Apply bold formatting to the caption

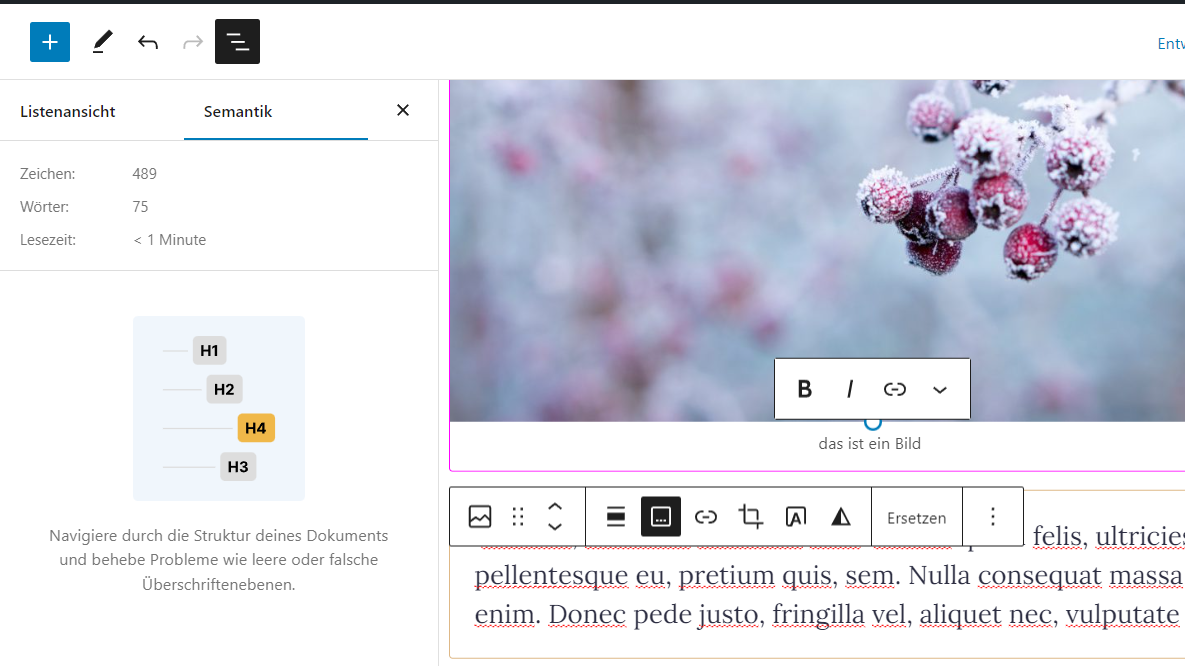[x=804, y=389]
